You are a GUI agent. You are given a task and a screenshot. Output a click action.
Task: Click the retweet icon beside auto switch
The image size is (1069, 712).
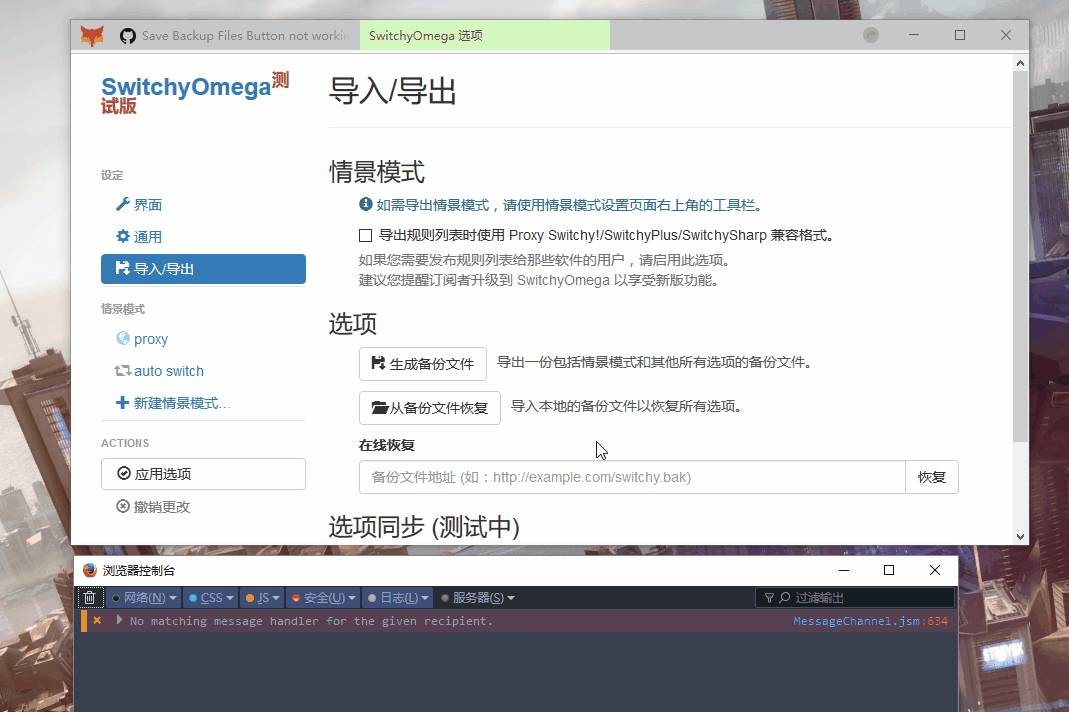[123, 370]
